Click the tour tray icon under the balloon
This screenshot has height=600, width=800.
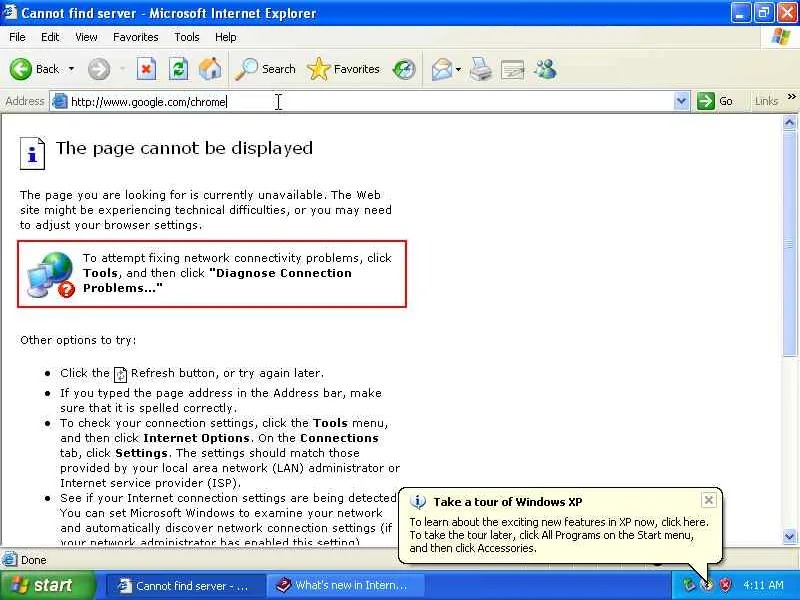[707, 585]
